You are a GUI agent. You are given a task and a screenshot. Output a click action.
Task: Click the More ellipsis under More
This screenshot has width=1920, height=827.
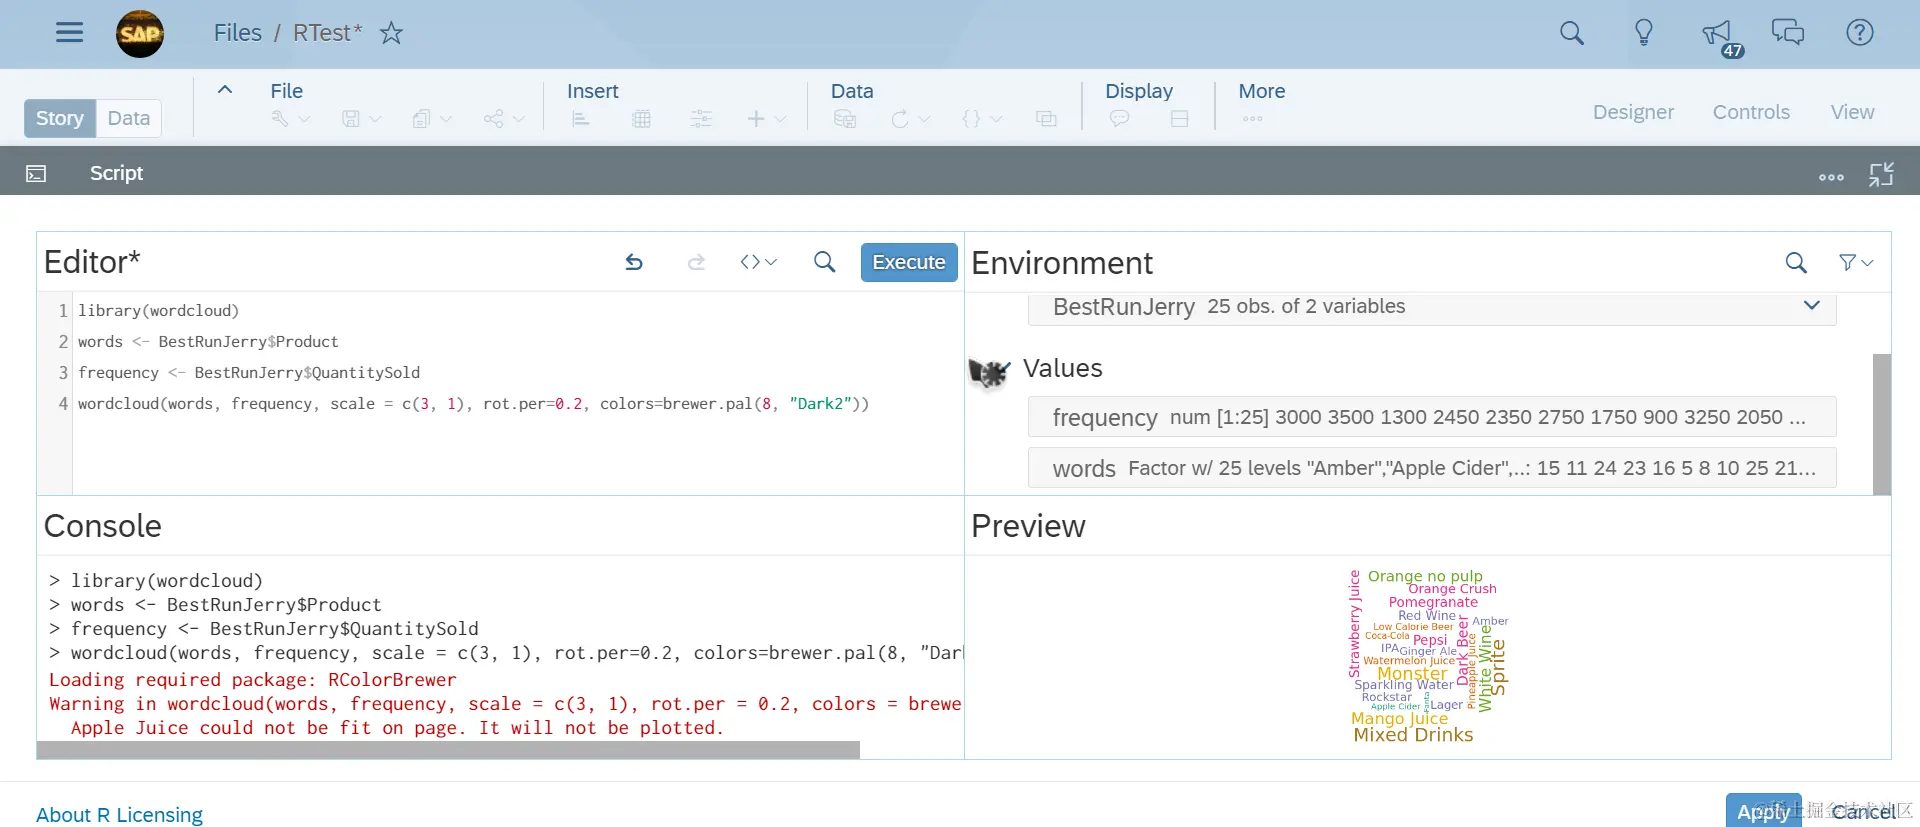click(x=1252, y=119)
